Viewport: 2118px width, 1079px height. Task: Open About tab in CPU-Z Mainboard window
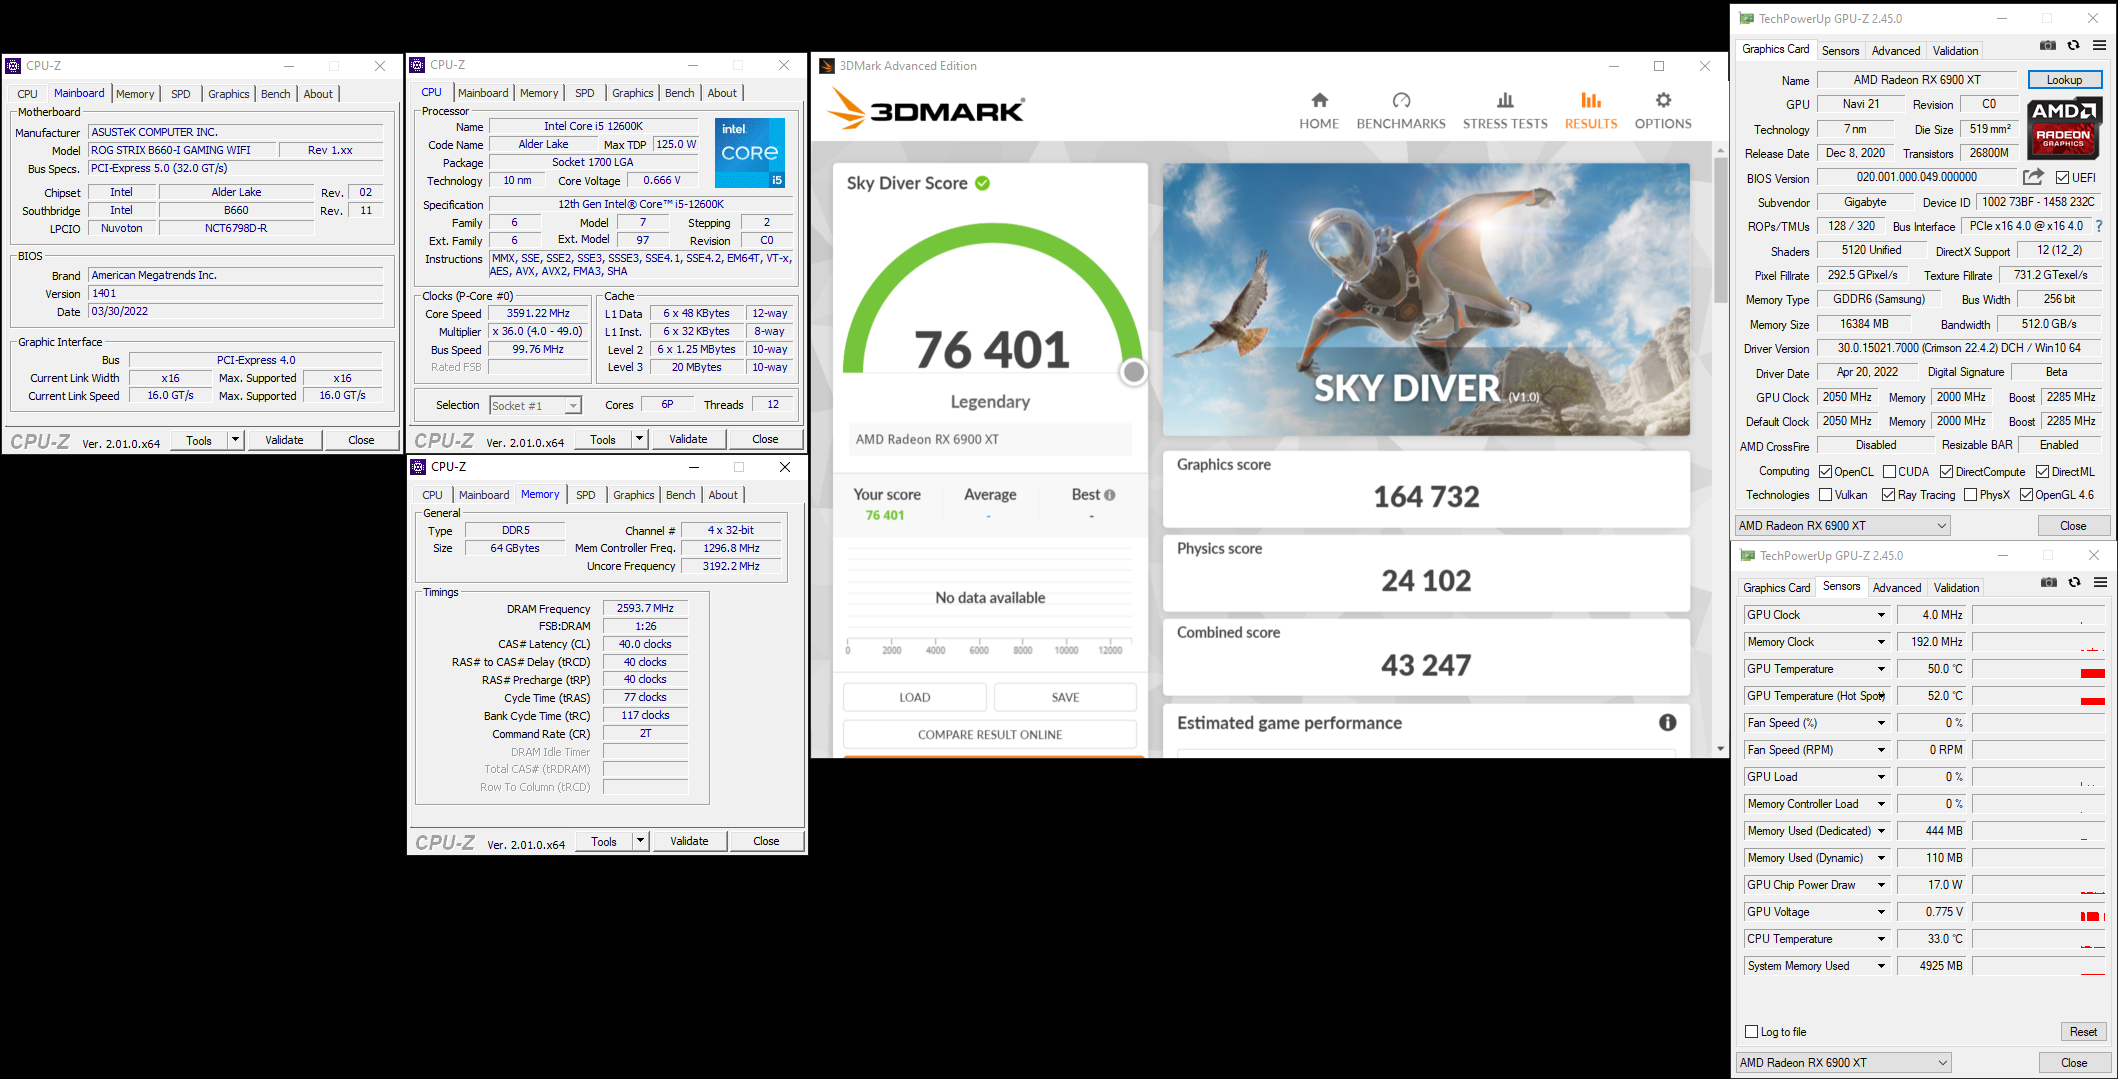click(x=318, y=94)
